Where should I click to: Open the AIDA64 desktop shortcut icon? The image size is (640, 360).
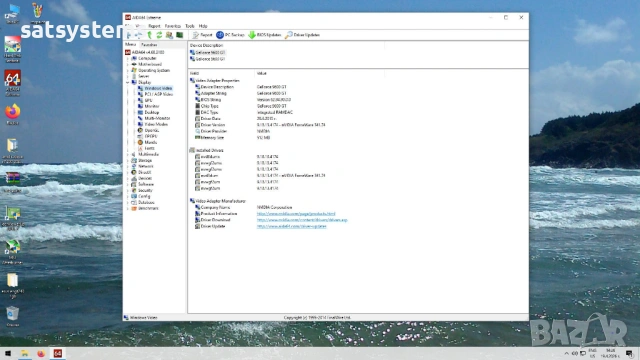13,83
